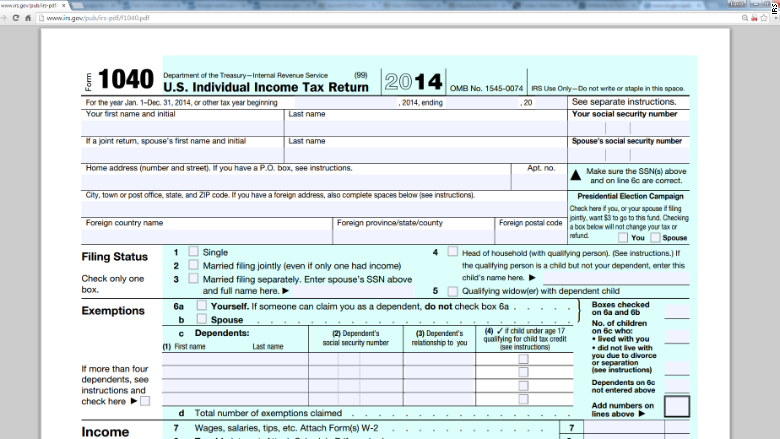
Task: Click the Boxes checked on 6a and 6b field
Action: pyautogui.click(x=677, y=312)
